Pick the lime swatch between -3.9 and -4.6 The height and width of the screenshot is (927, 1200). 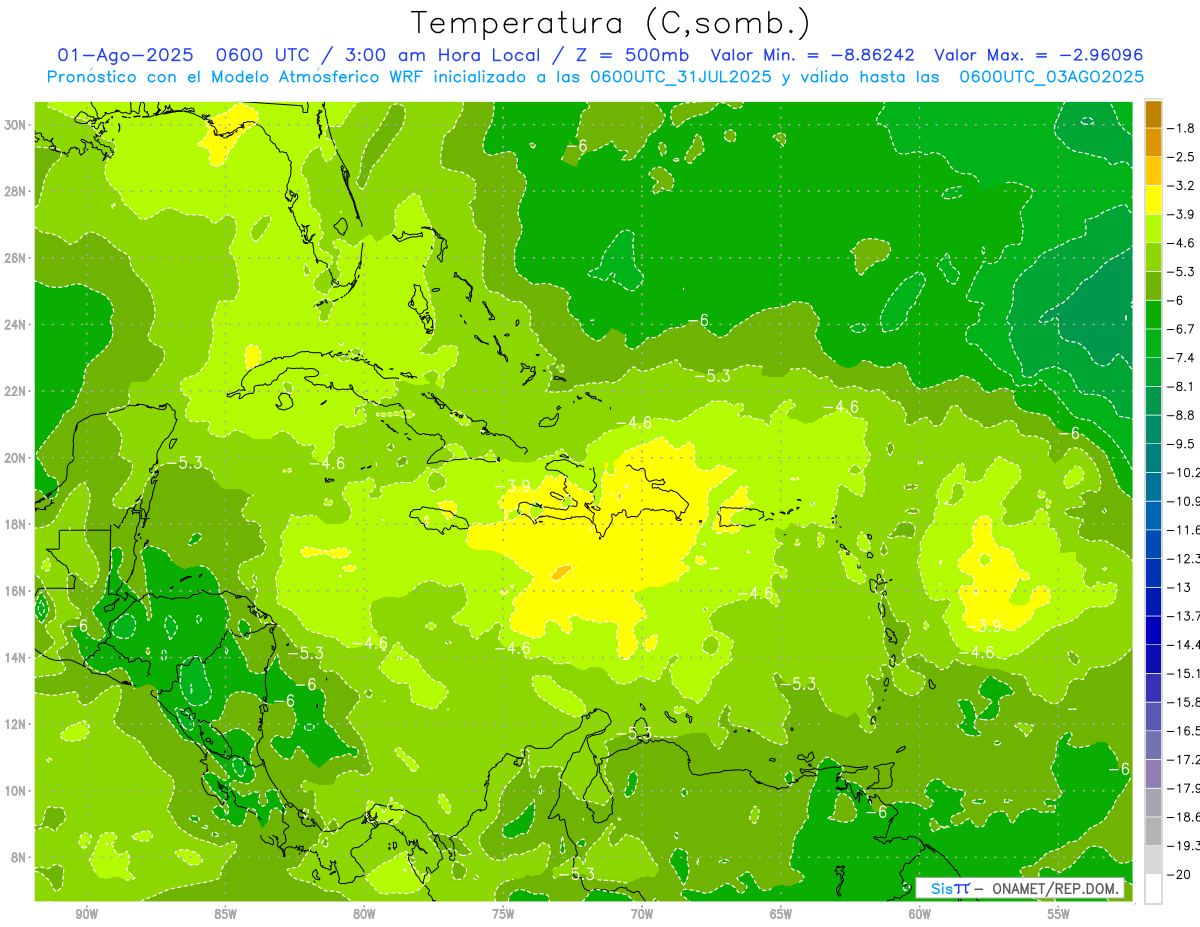coord(1153,228)
